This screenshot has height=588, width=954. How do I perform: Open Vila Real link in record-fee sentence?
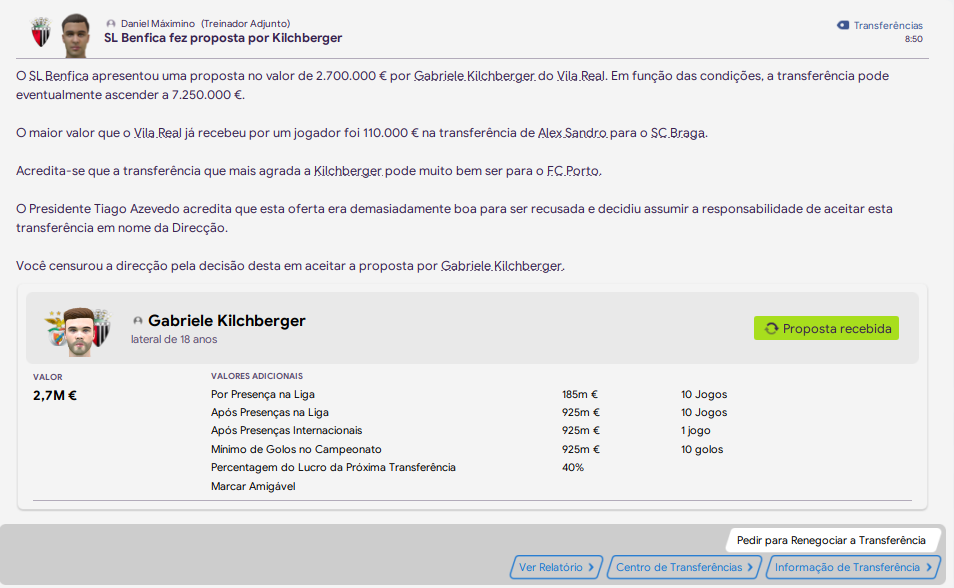[x=158, y=133]
